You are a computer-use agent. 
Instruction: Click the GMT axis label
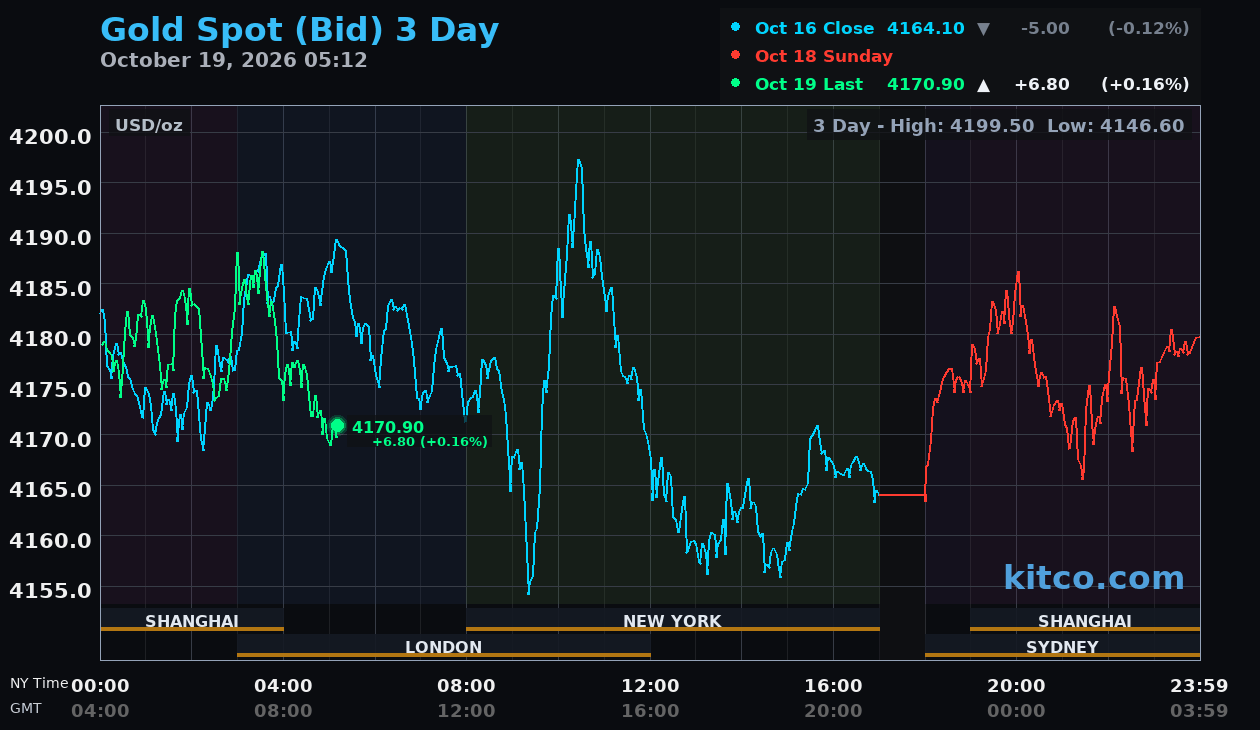coord(26,708)
